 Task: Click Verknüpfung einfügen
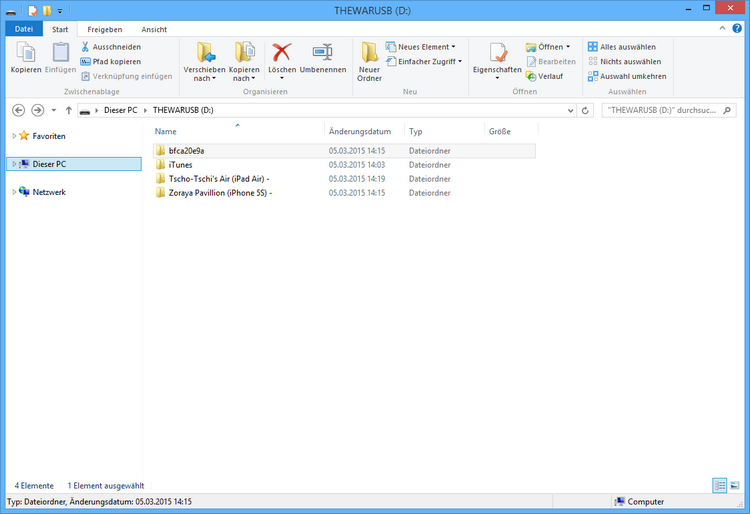coord(127,76)
